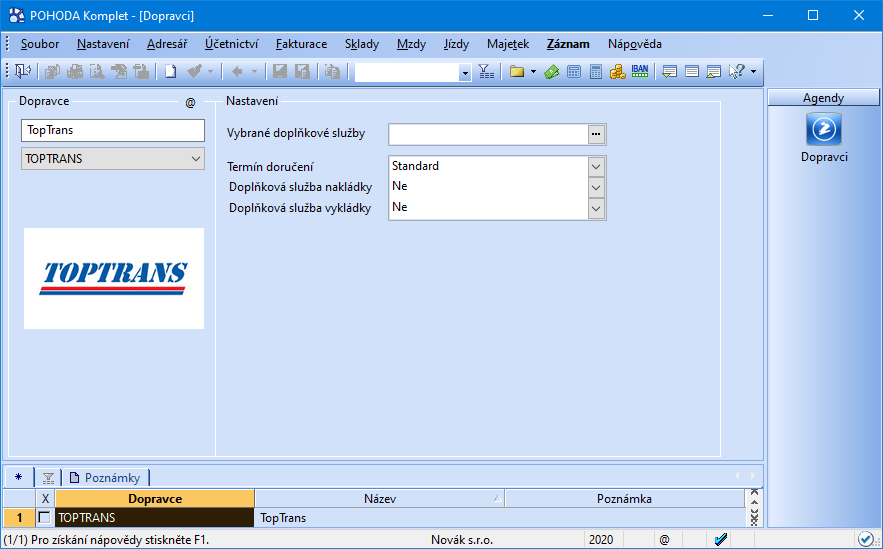The image size is (883, 549).
Task: Open the TOPTRANS carrier dropdown
Action: coord(196,159)
